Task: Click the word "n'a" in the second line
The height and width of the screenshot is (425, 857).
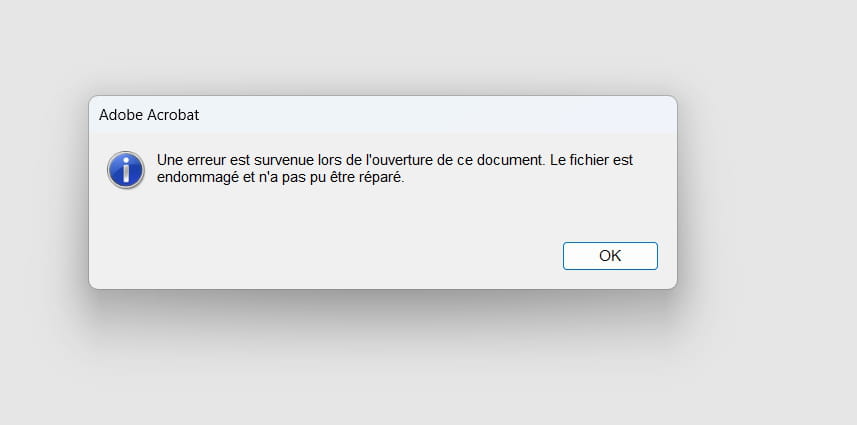Action: pyautogui.click(x=257, y=179)
